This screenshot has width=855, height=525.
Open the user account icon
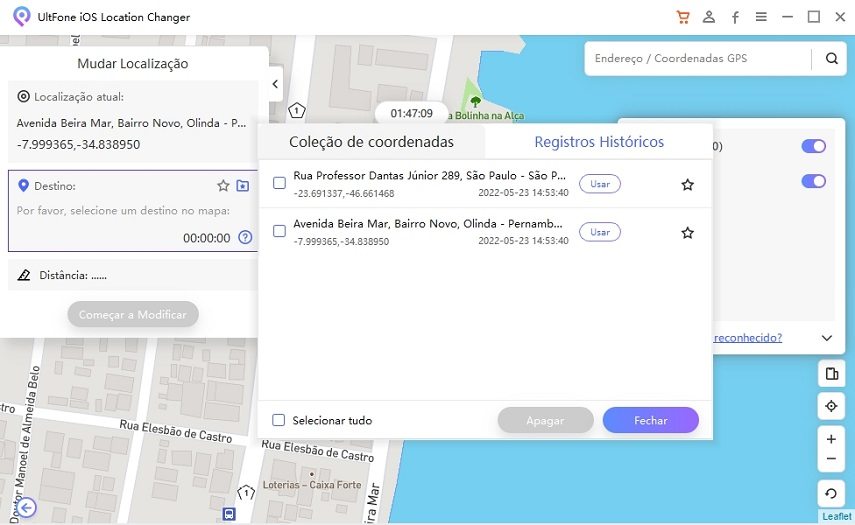point(709,17)
